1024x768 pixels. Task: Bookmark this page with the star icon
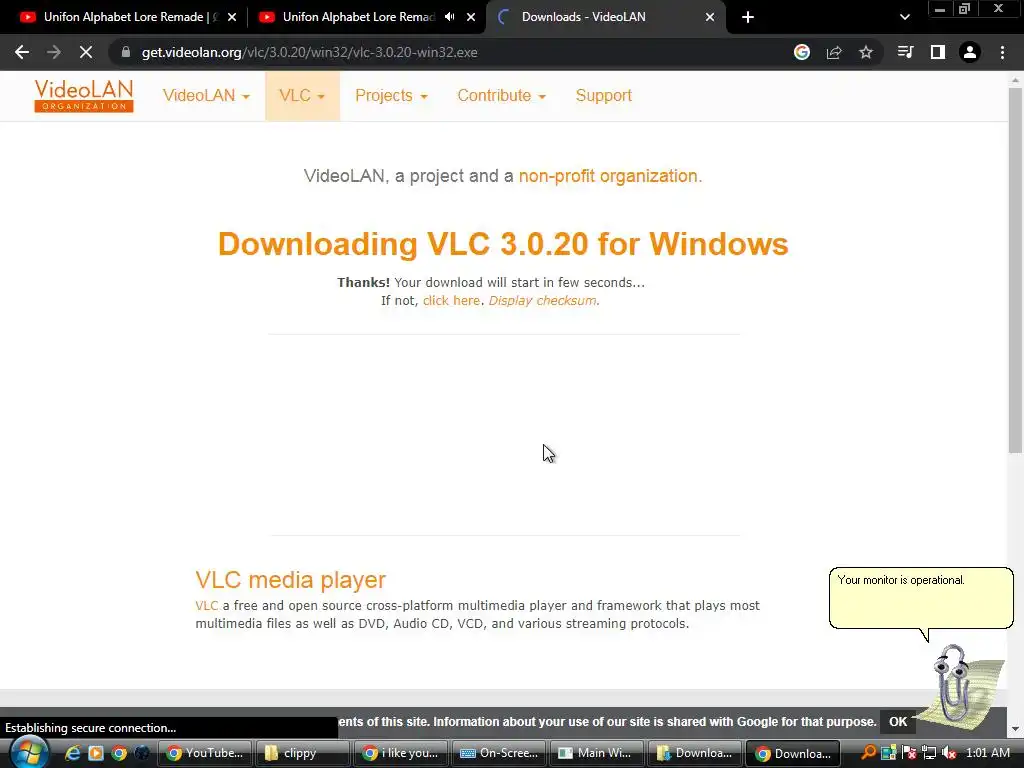pos(866,52)
